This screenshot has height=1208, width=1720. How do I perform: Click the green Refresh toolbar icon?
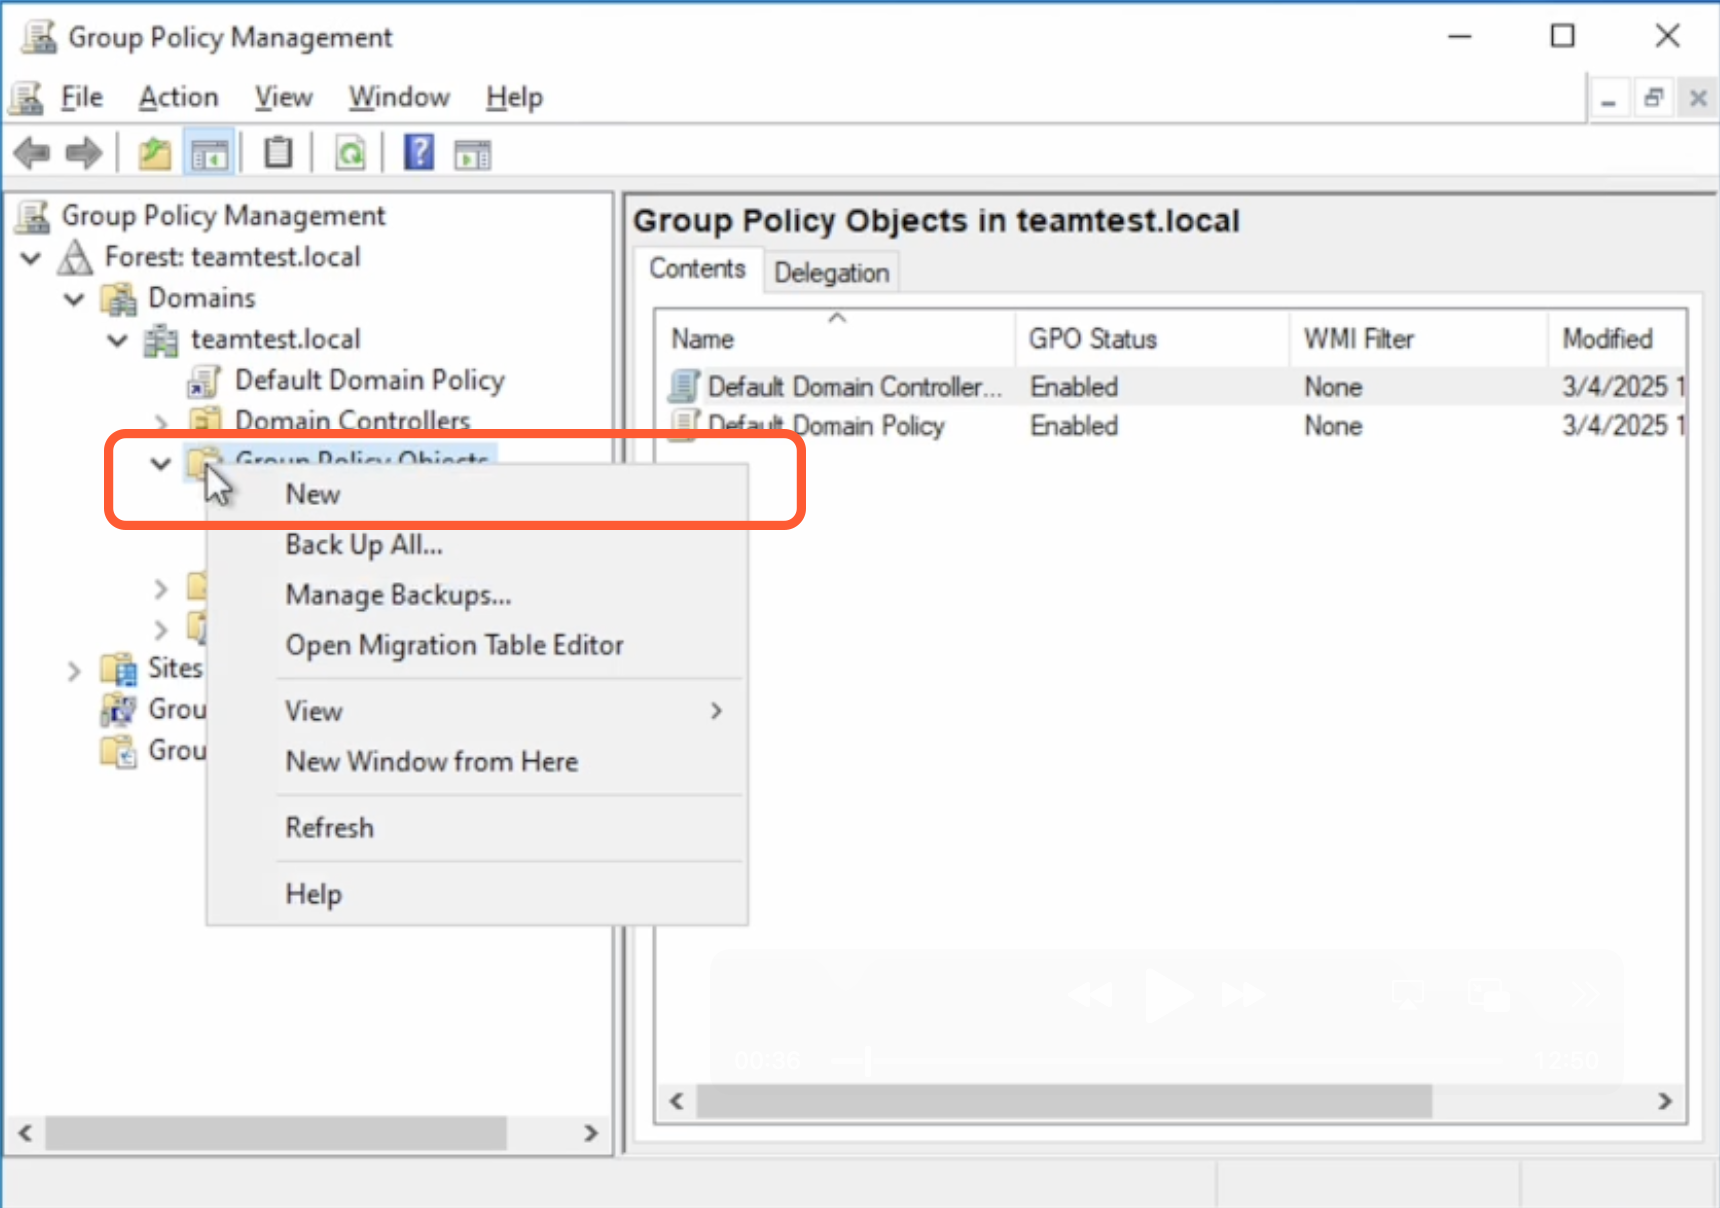pos(349,154)
